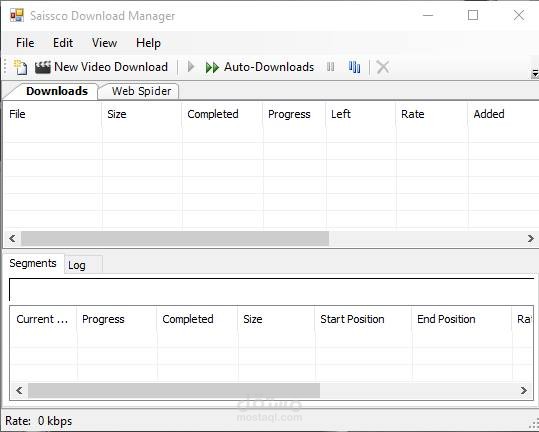Click the End Position column header
539x432 pixels.
(462, 319)
